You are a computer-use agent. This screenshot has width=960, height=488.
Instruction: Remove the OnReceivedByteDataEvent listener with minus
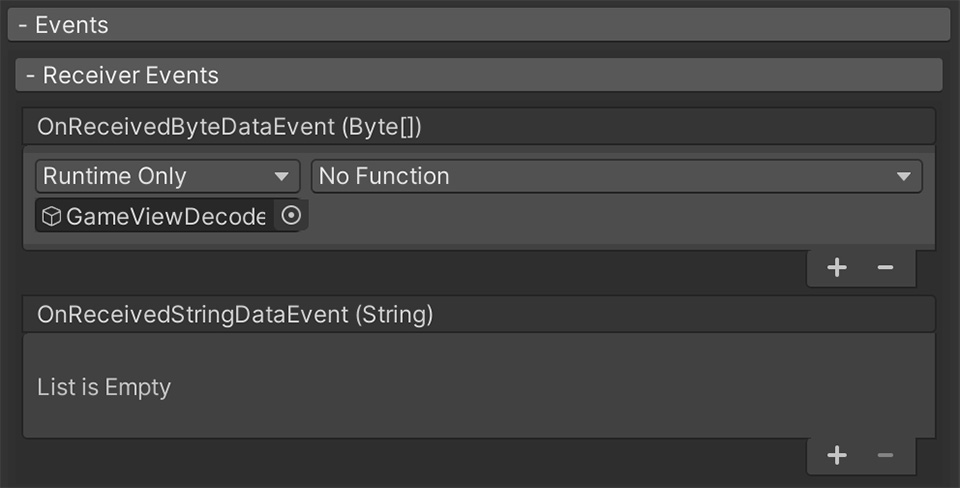(885, 268)
